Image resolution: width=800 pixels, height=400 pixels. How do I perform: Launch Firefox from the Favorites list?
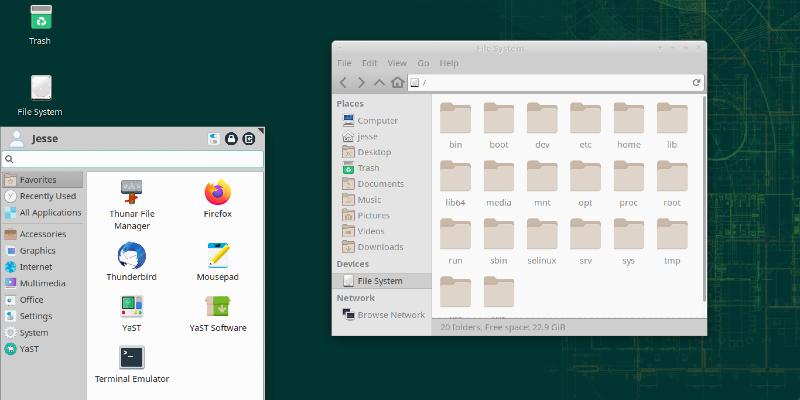217,198
